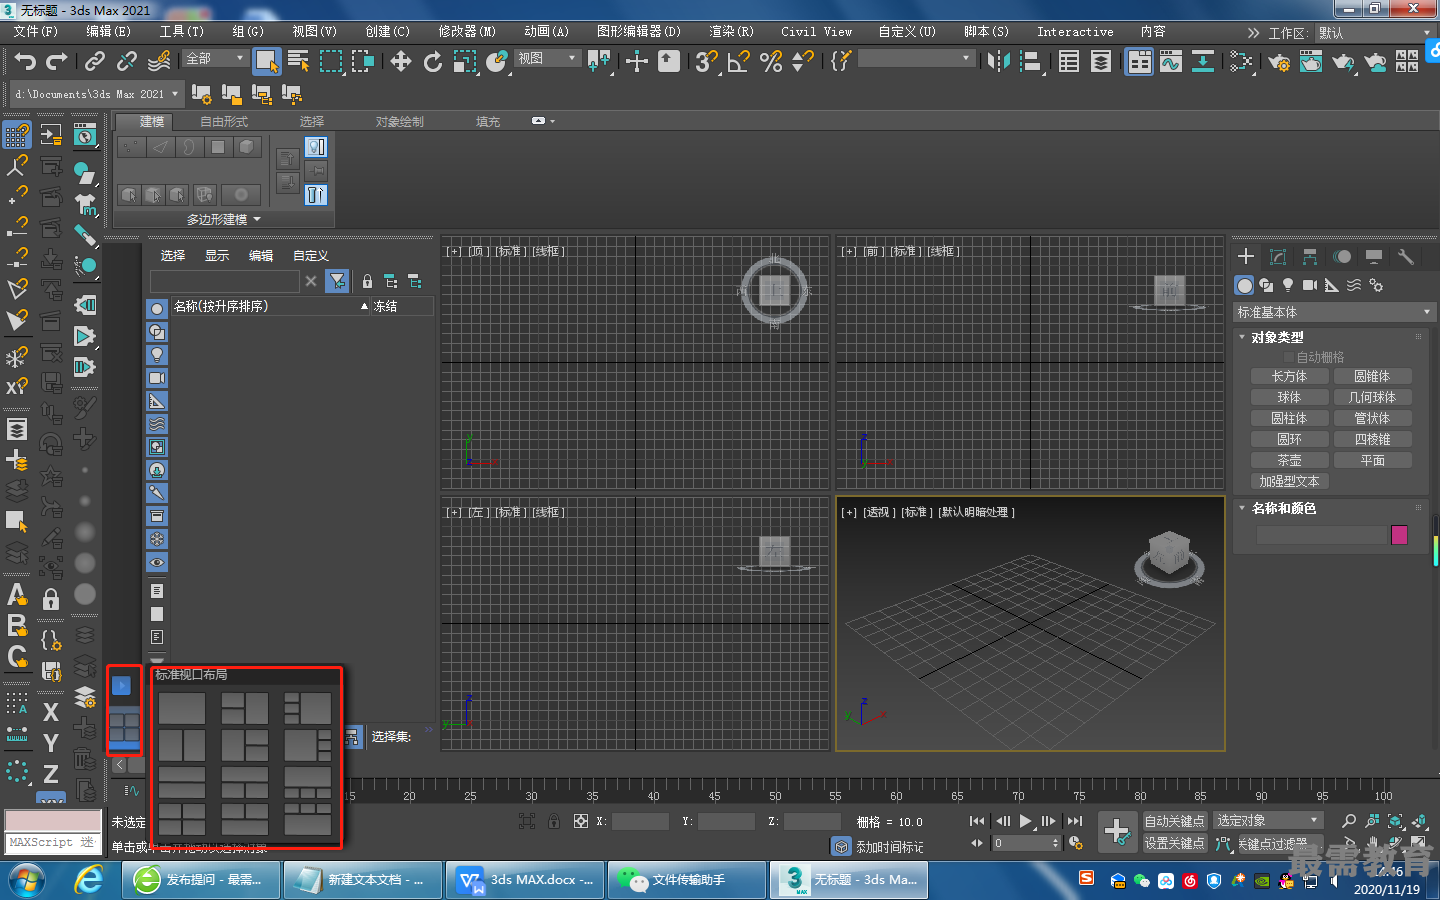Toggle the Angle Snap icon
The width and height of the screenshot is (1440, 900).
[738, 62]
